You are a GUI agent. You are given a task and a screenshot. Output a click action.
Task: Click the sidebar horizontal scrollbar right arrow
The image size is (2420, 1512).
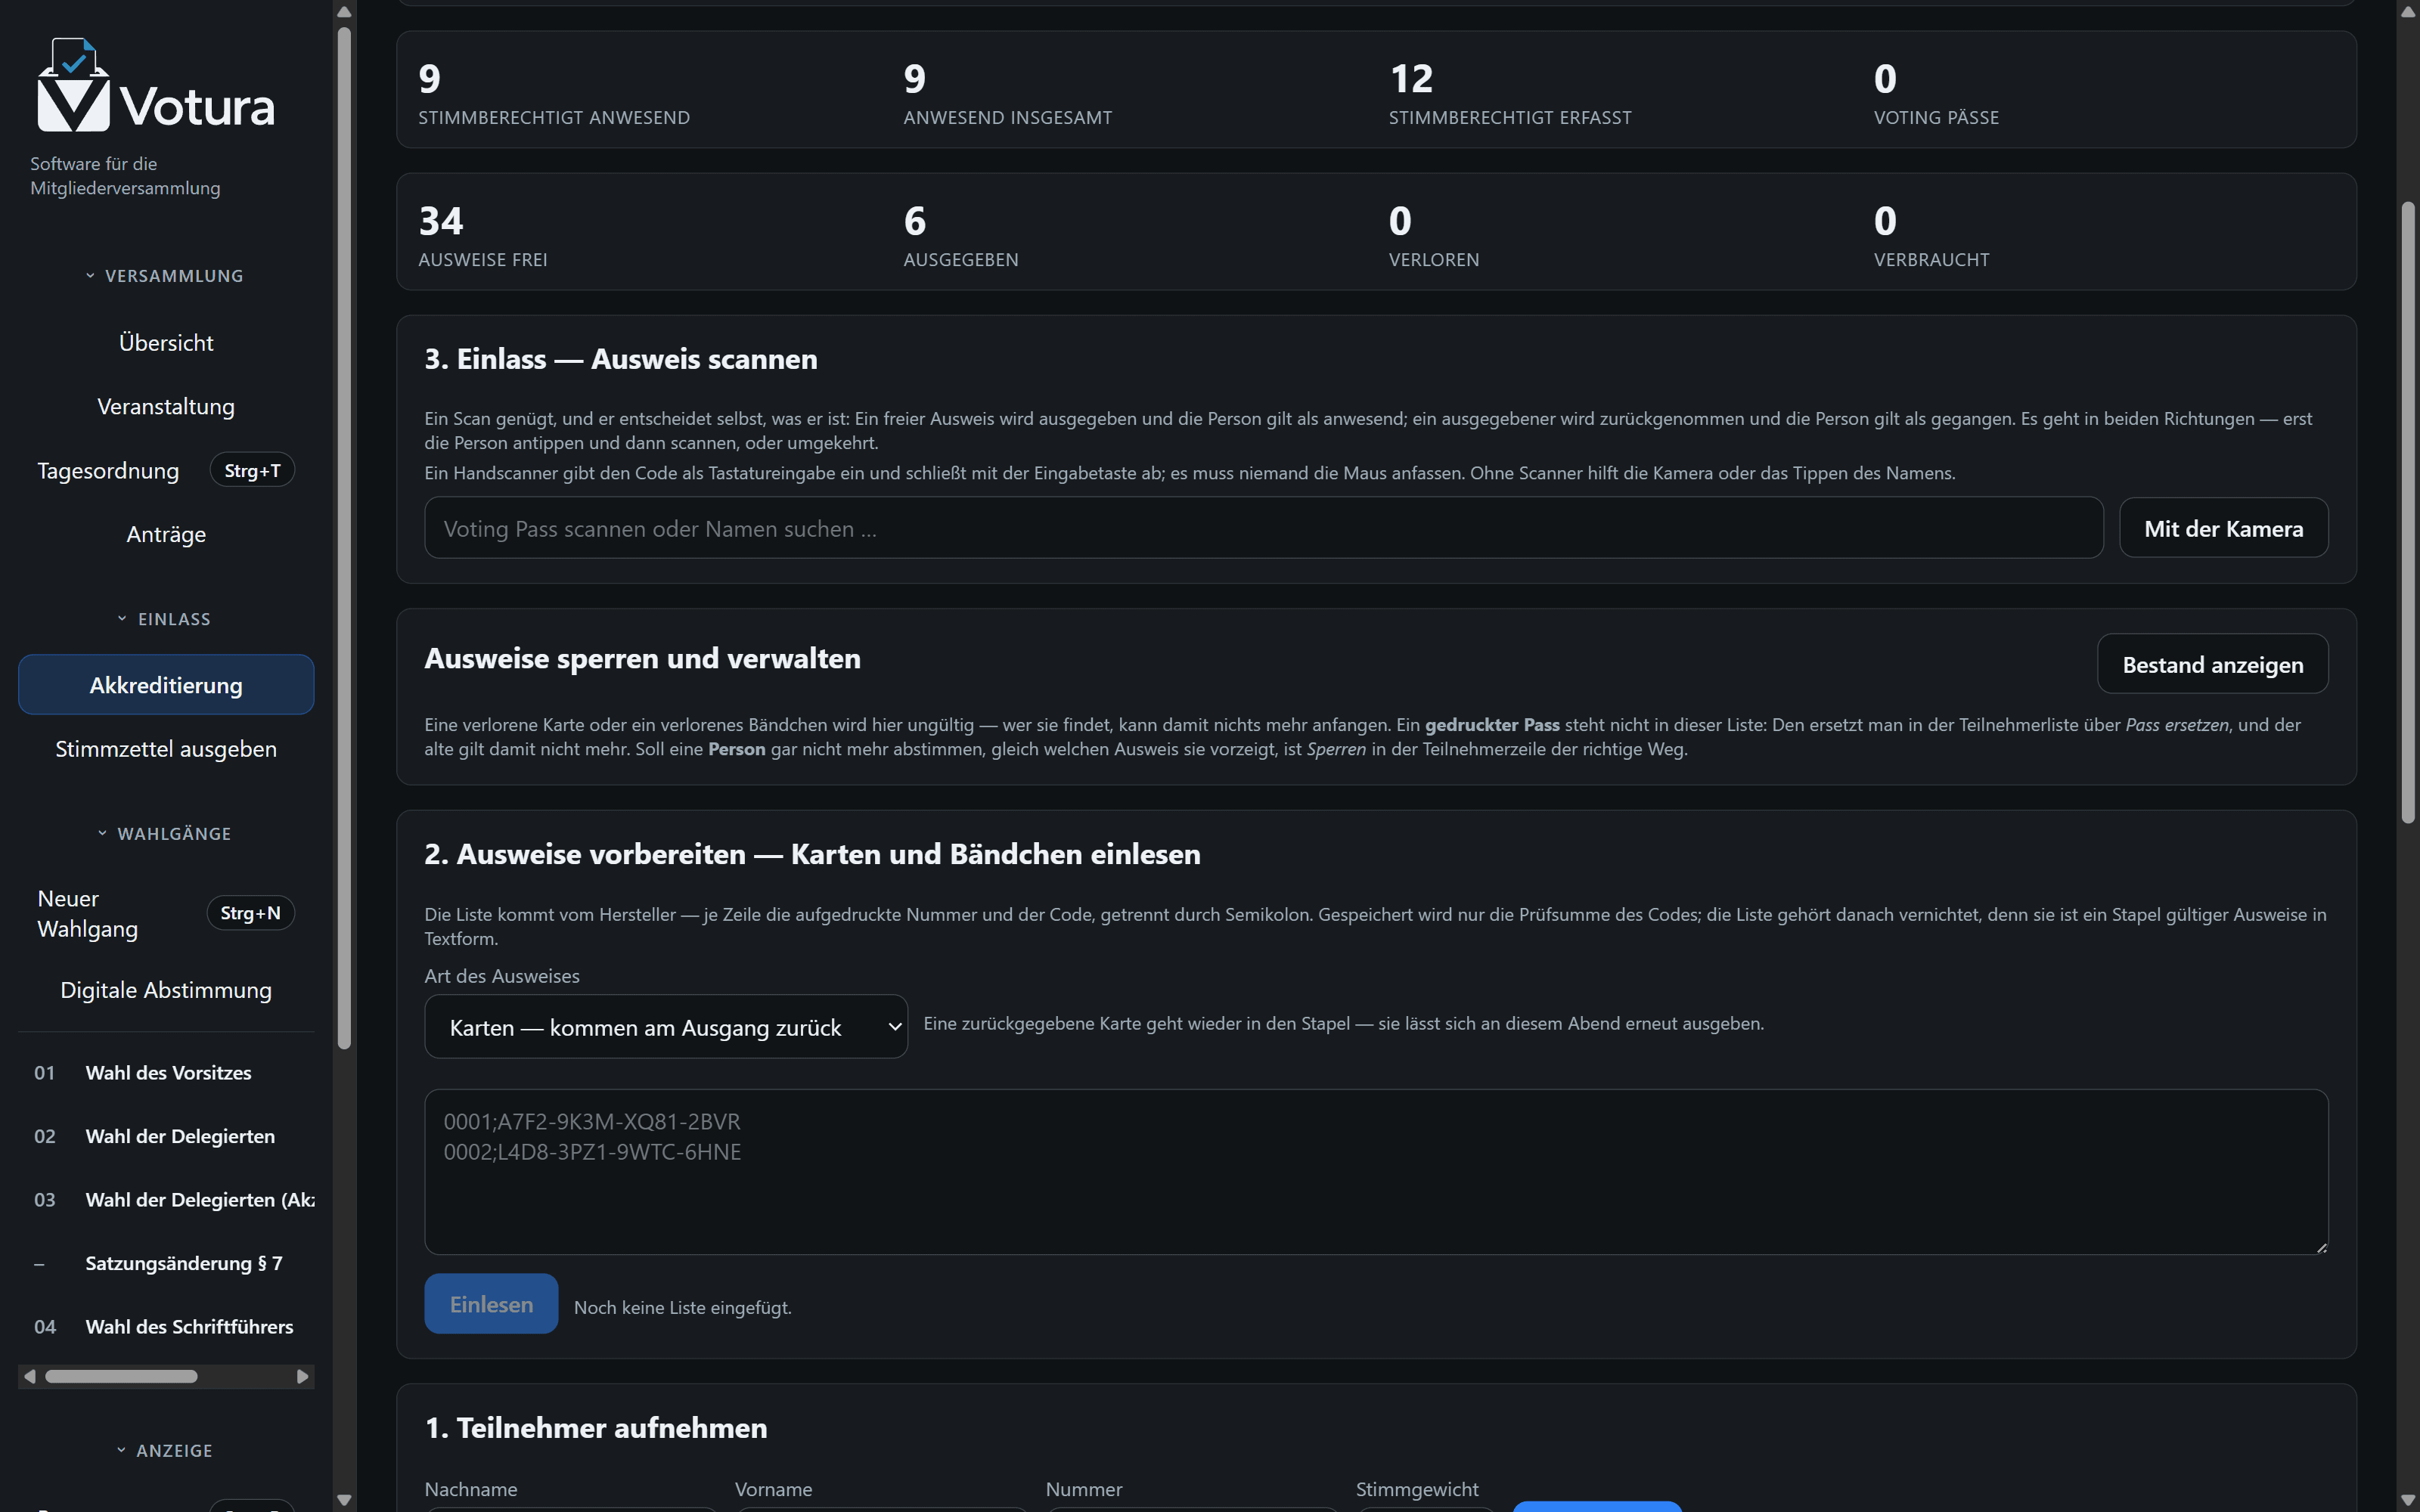pos(303,1377)
